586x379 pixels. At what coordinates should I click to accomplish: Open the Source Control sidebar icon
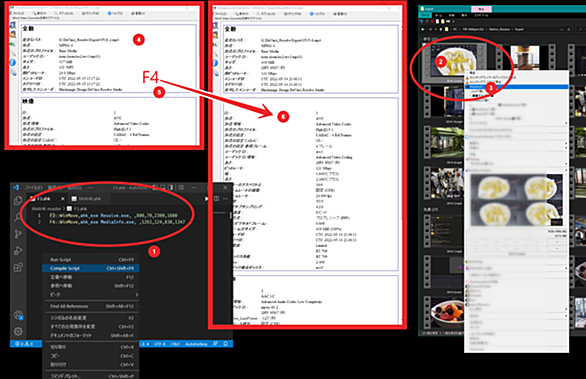pyautogui.click(x=18, y=234)
